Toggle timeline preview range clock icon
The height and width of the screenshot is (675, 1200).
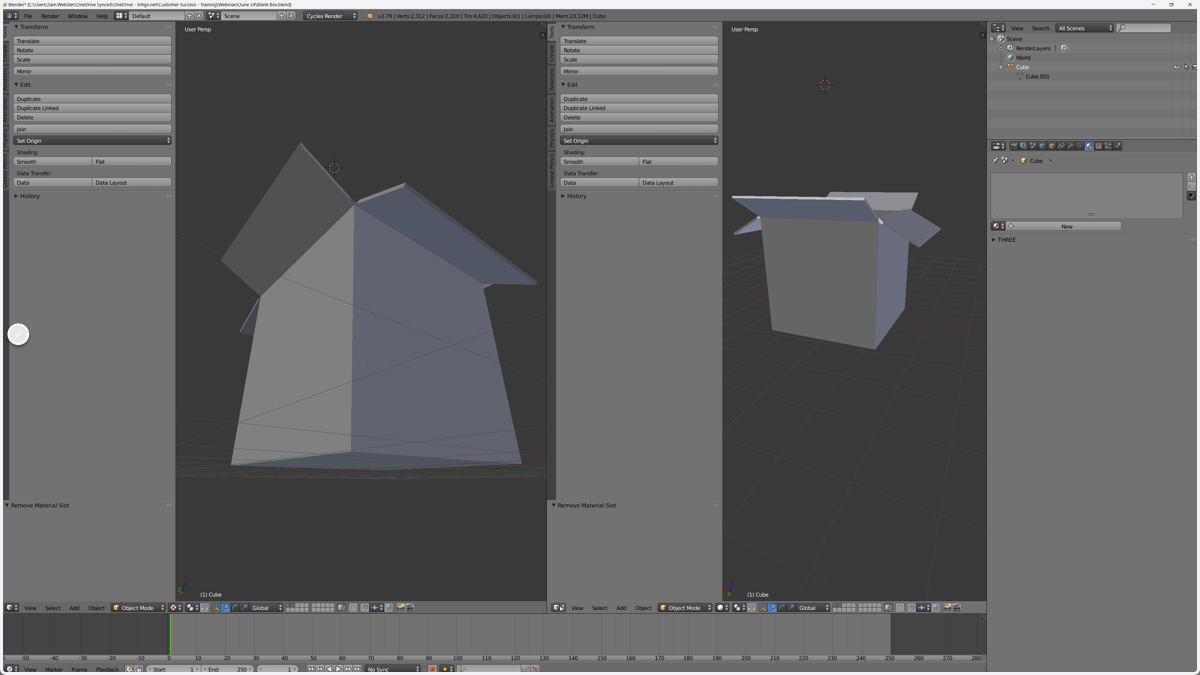(129, 669)
